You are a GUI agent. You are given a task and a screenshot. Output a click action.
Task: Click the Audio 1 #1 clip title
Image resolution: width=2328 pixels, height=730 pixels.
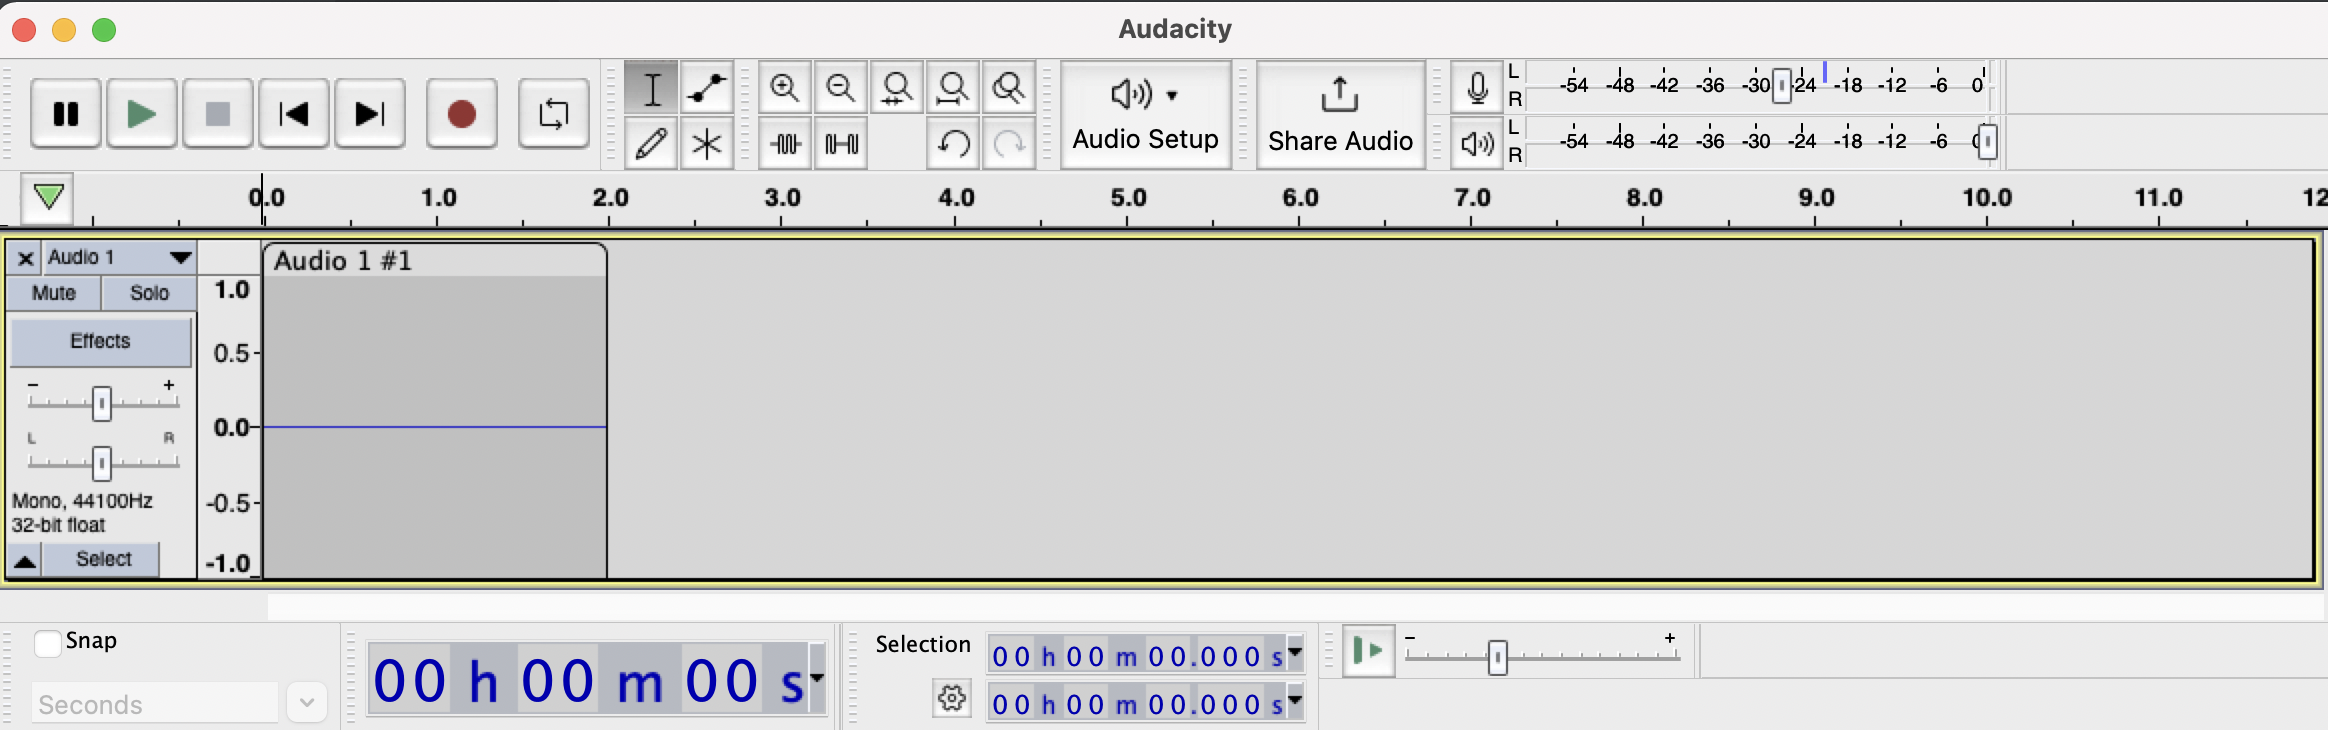(343, 261)
